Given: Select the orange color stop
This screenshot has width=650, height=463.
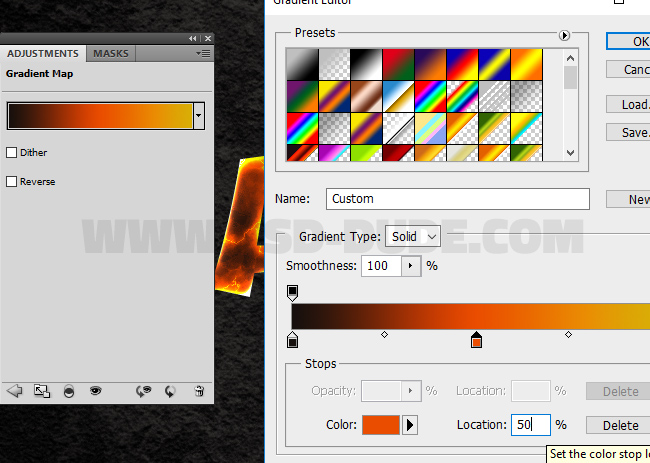Looking at the screenshot, I should click(476, 339).
